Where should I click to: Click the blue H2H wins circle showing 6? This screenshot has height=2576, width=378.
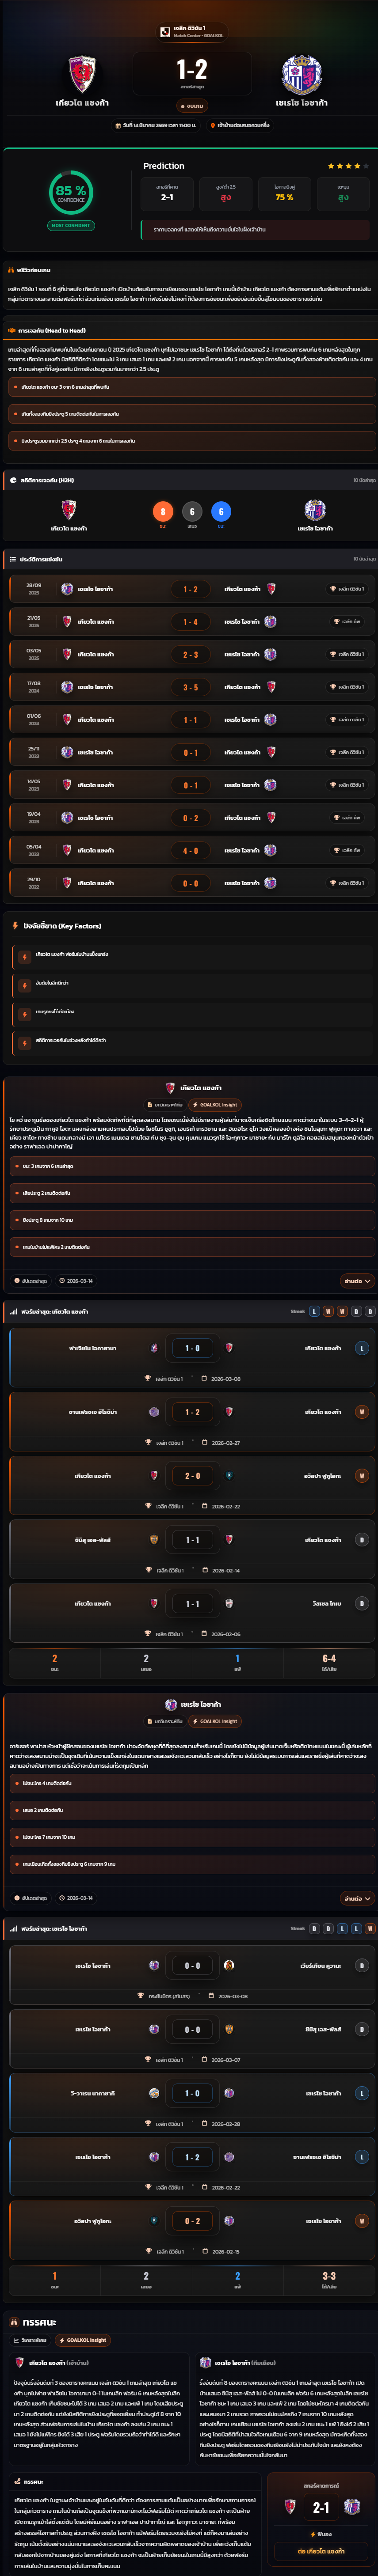[221, 511]
